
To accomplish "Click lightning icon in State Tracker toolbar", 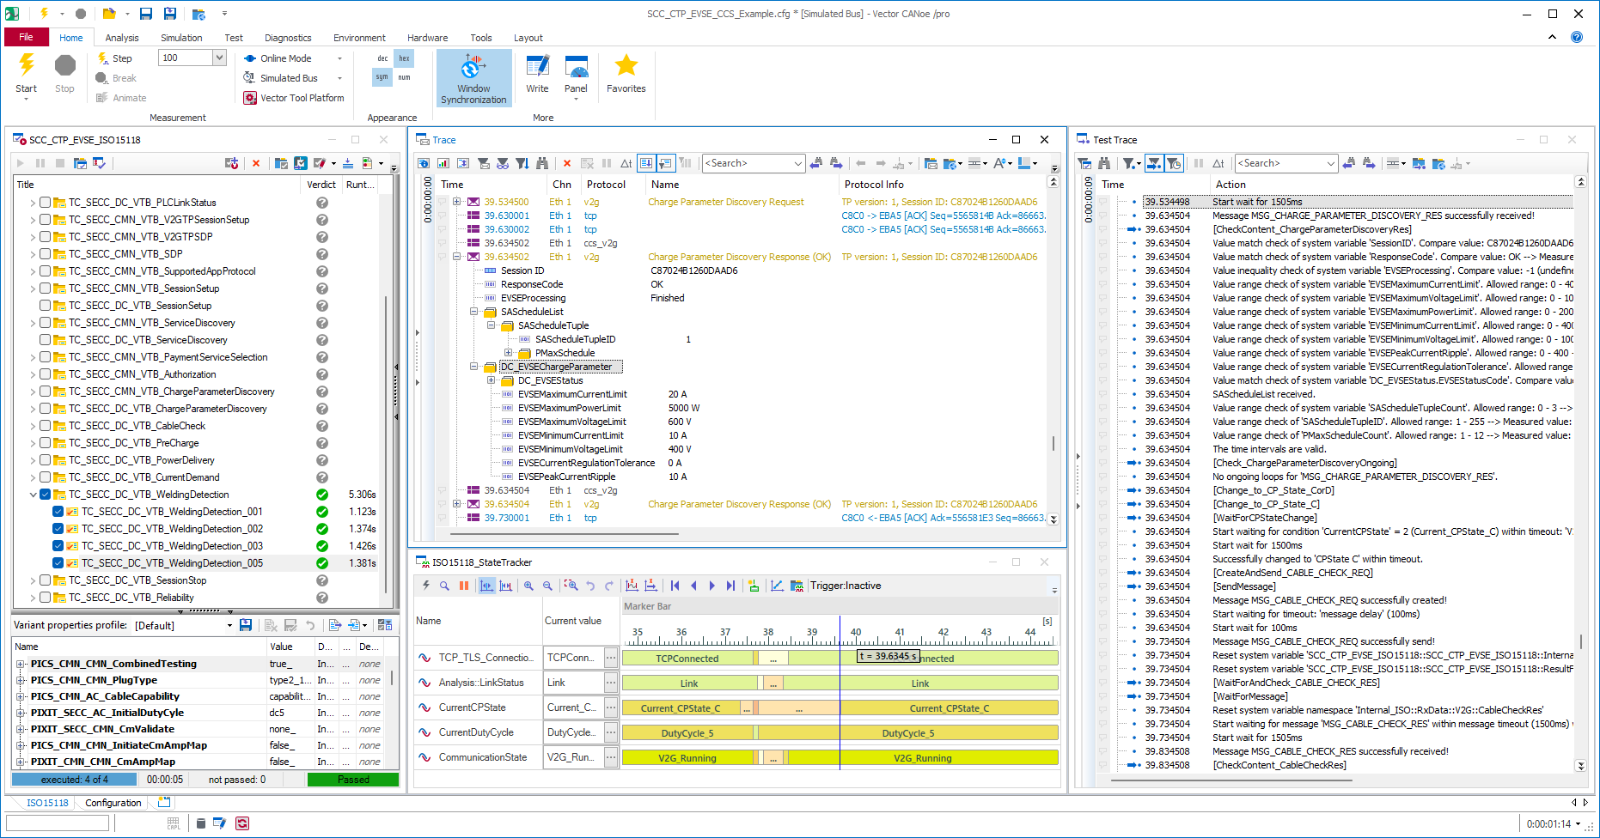I will click(426, 586).
